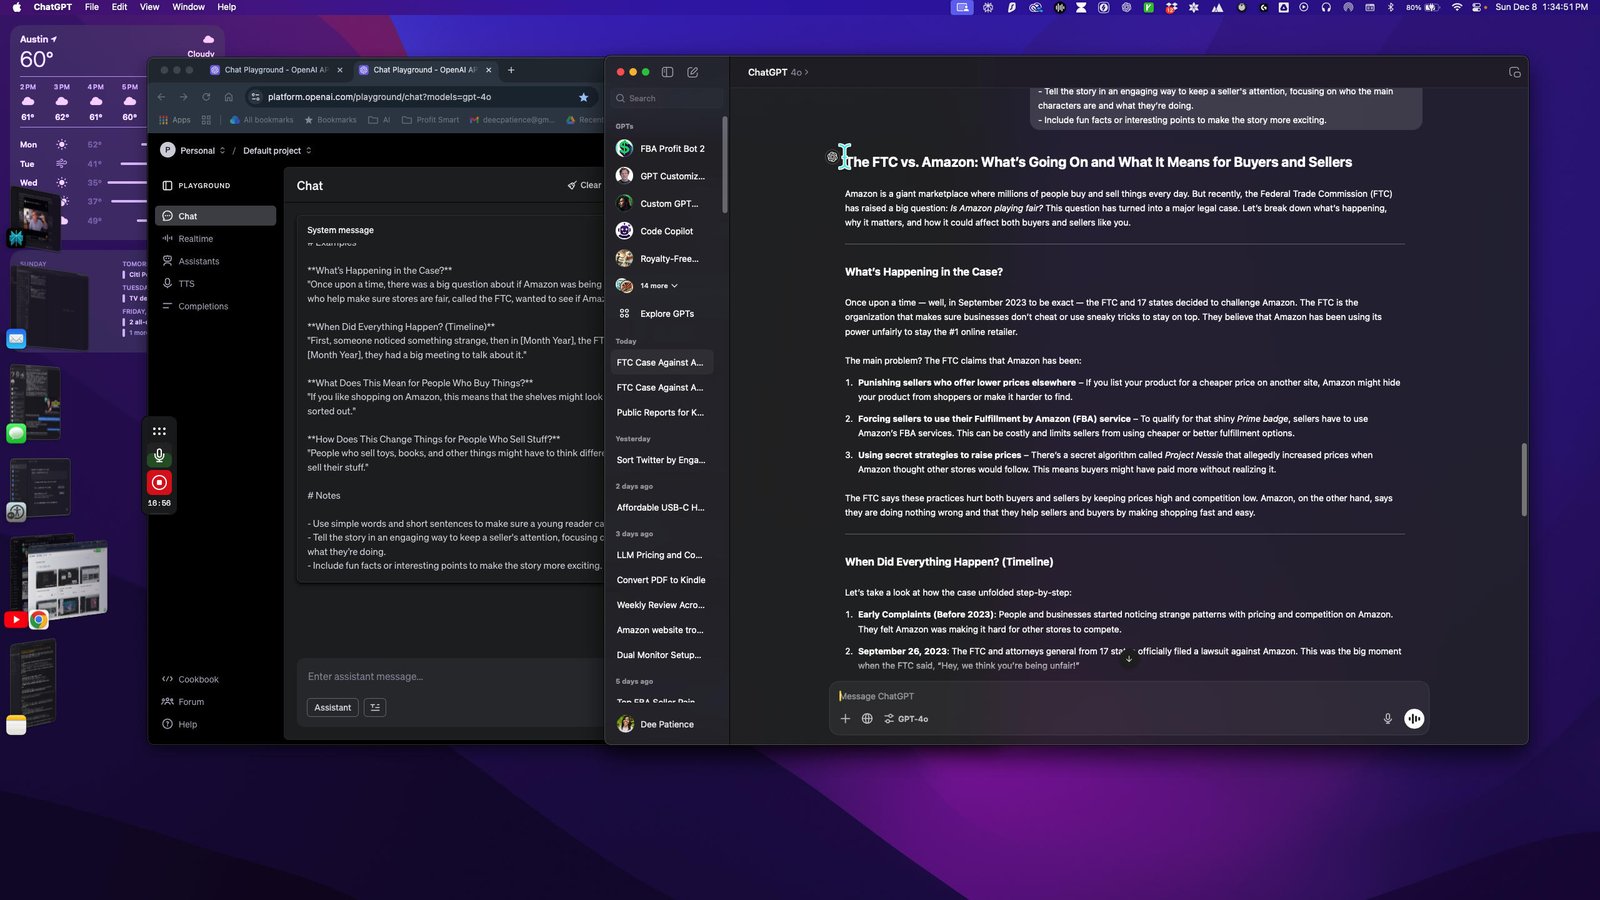Start voice mode with the waveform button

click(x=1414, y=719)
